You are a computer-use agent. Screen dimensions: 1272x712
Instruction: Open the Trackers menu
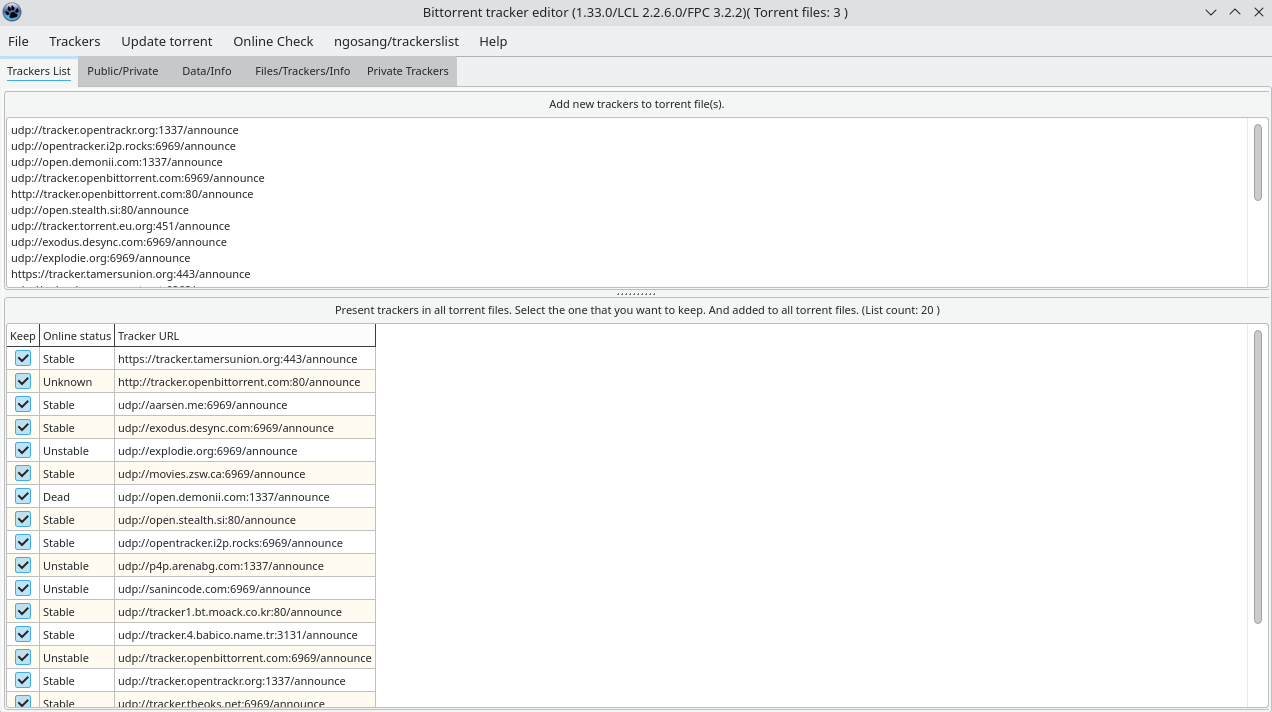tap(74, 41)
